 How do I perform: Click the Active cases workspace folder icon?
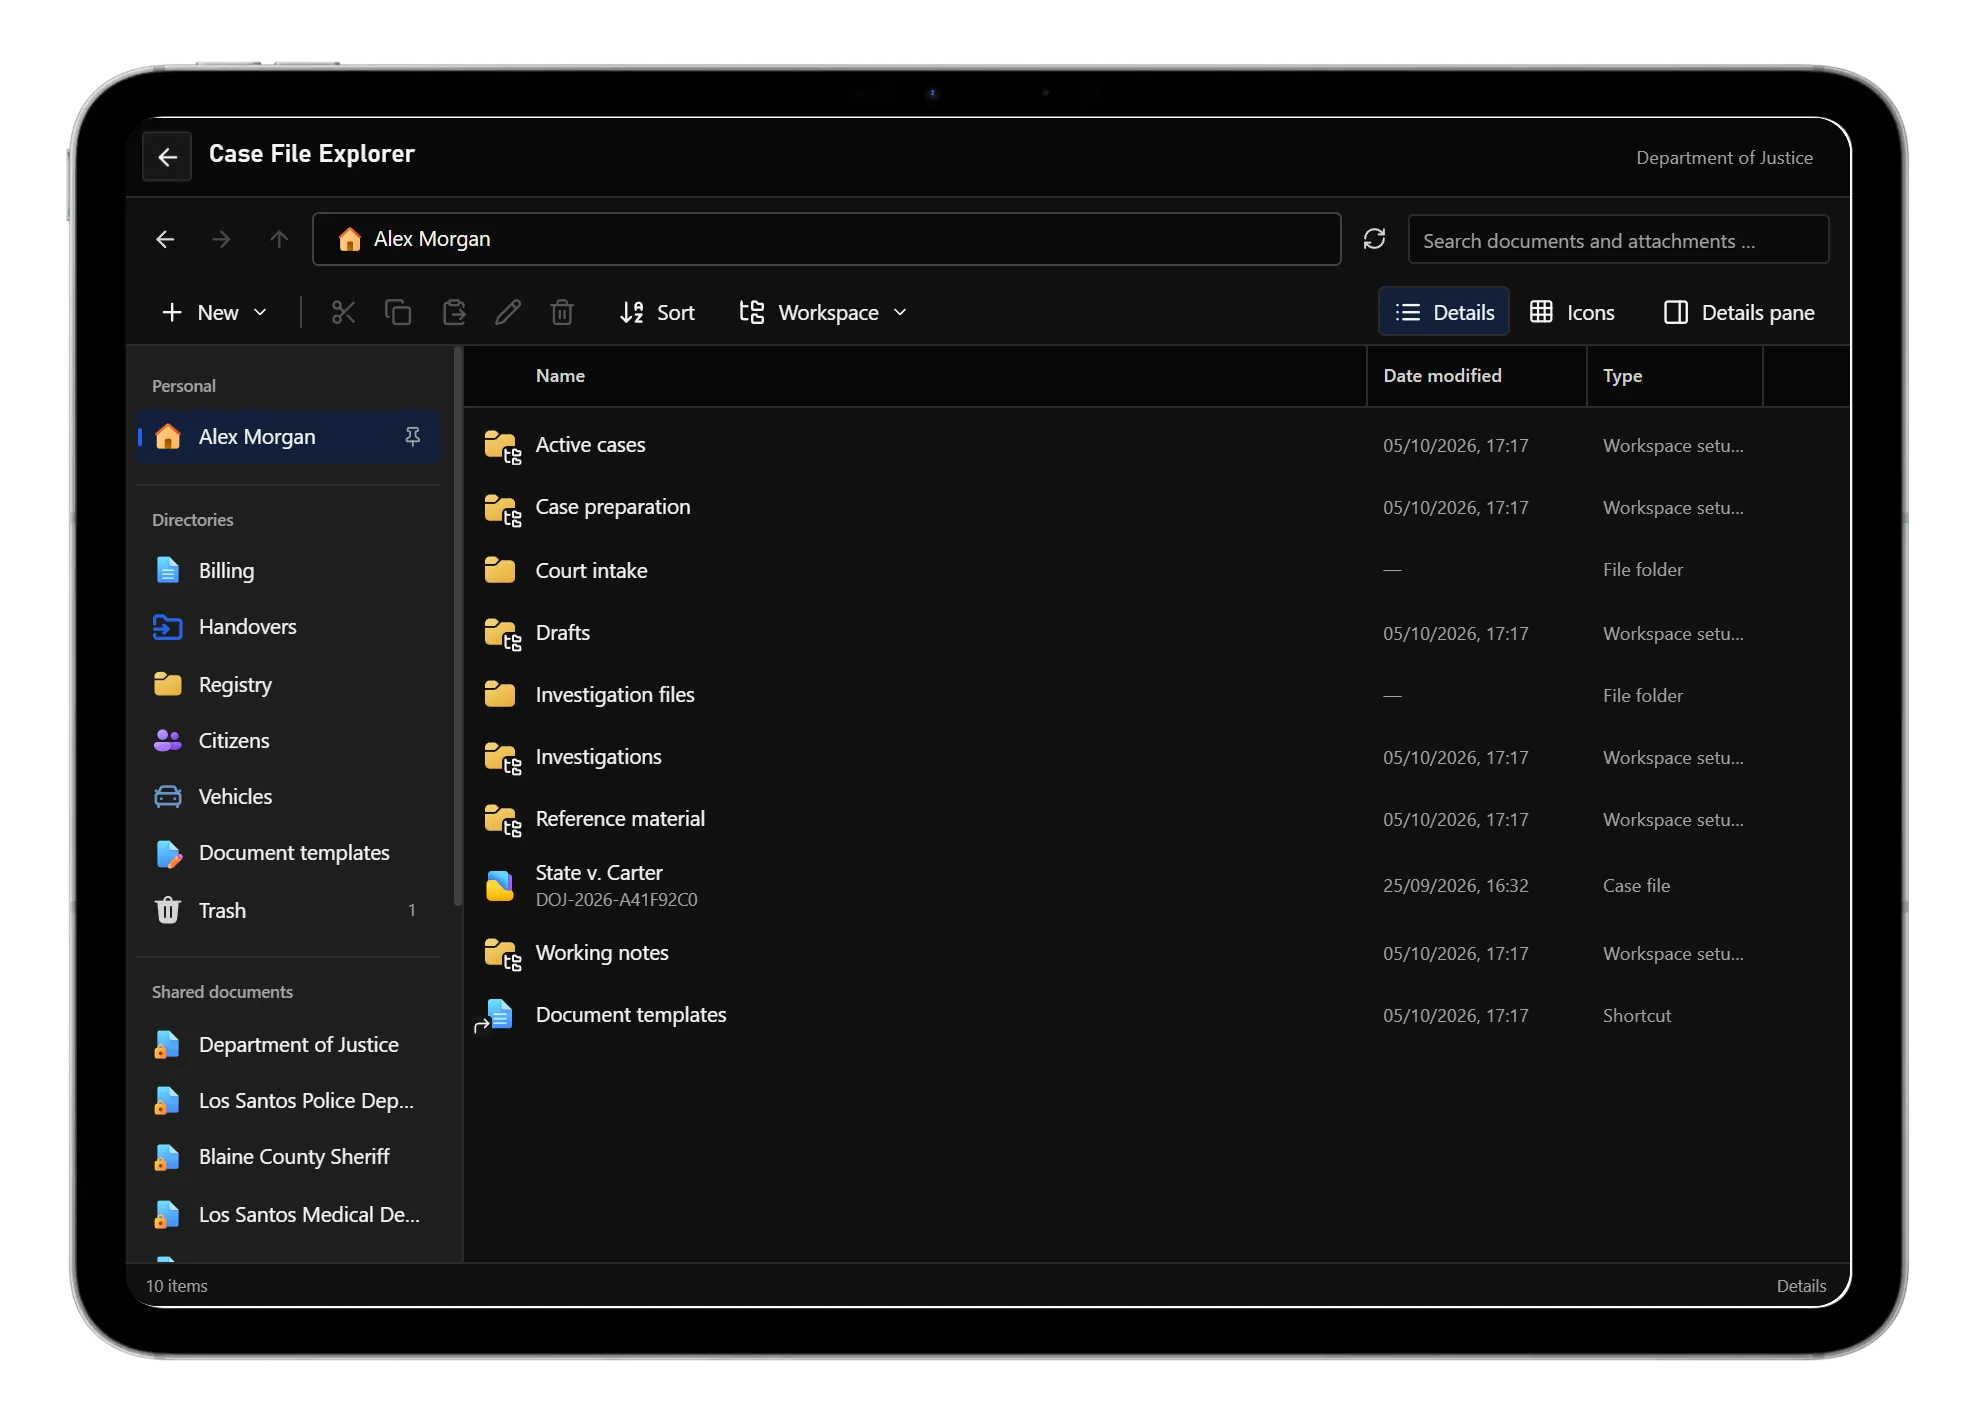pyautogui.click(x=502, y=446)
